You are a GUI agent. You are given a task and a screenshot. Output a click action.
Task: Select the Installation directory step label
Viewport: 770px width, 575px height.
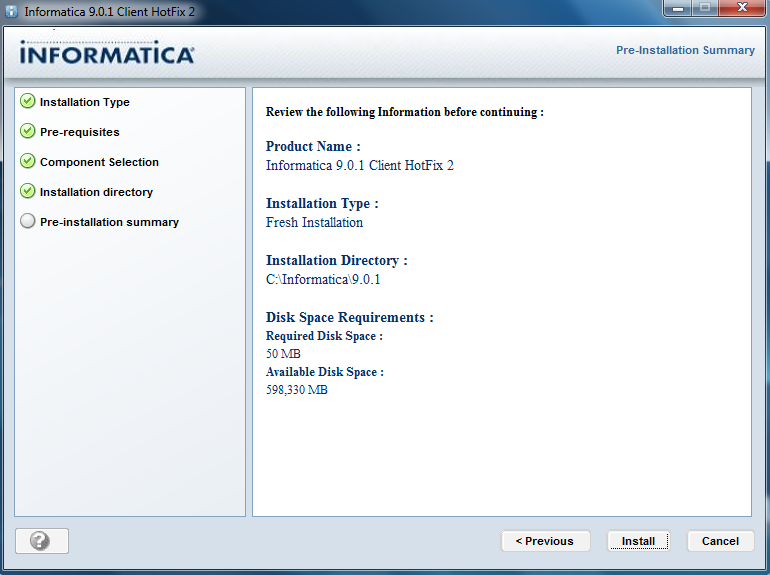96,192
